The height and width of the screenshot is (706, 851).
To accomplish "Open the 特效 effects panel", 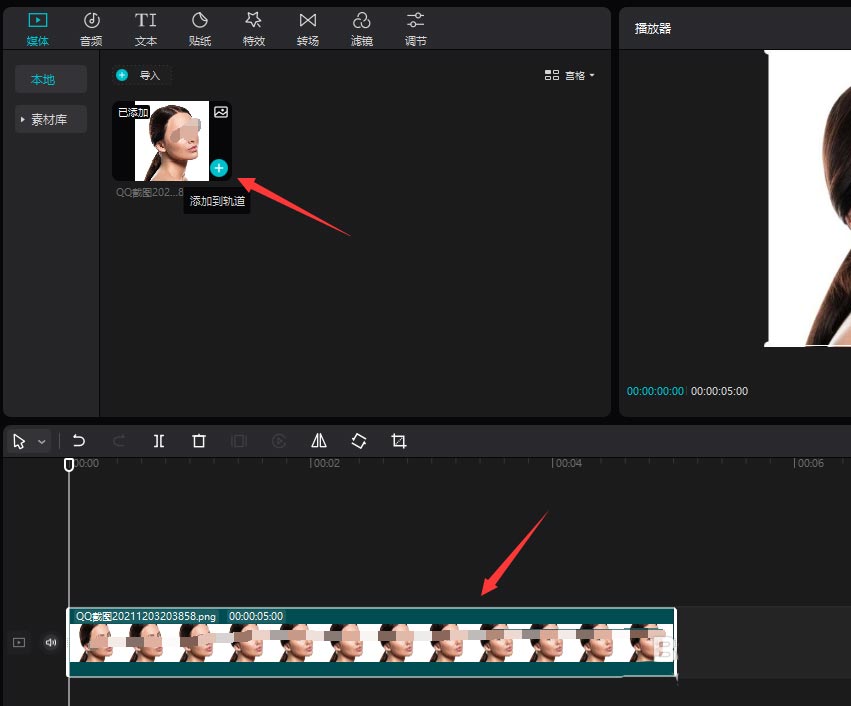I will (254, 28).
